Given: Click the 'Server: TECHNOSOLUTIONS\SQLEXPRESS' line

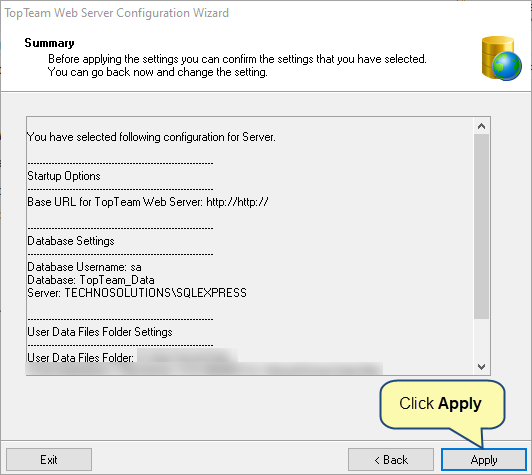Looking at the screenshot, I should pyautogui.click(x=137, y=293).
